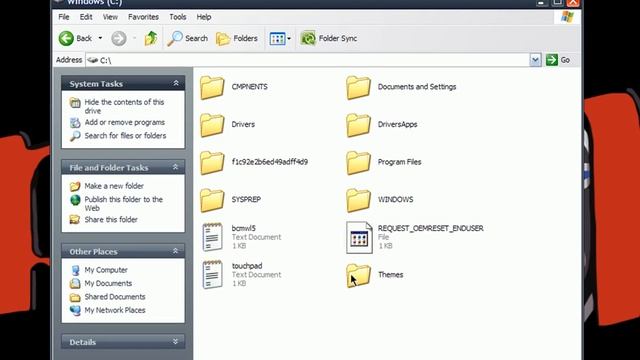This screenshot has height=360, width=640.
Task: Click the Address bar field showing C:\
Action: tap(307, 60)
